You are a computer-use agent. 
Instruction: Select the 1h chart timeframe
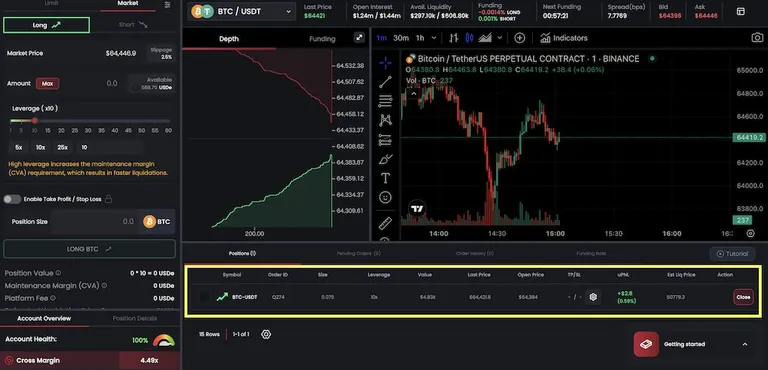tap(420, 38)
